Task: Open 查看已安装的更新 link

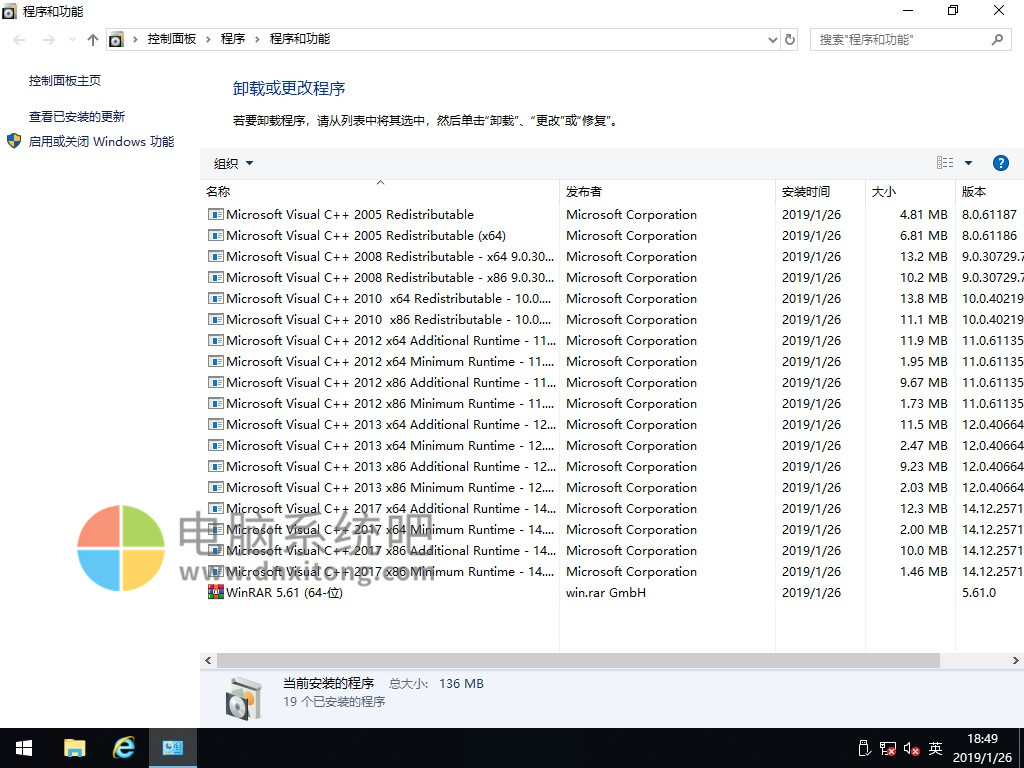Action: (76, 116)
